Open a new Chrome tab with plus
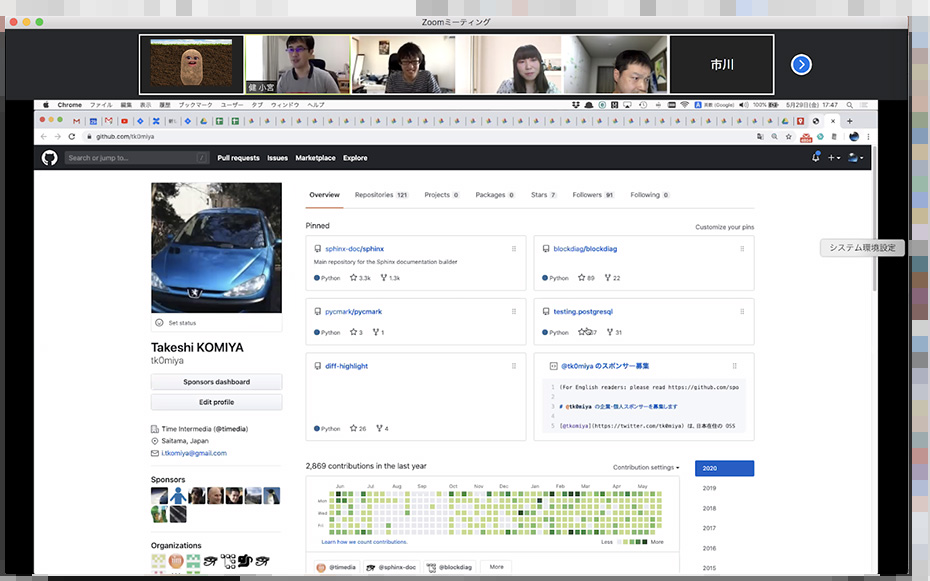The height and width of the screenshot is (581, 930). coord(849,121)
